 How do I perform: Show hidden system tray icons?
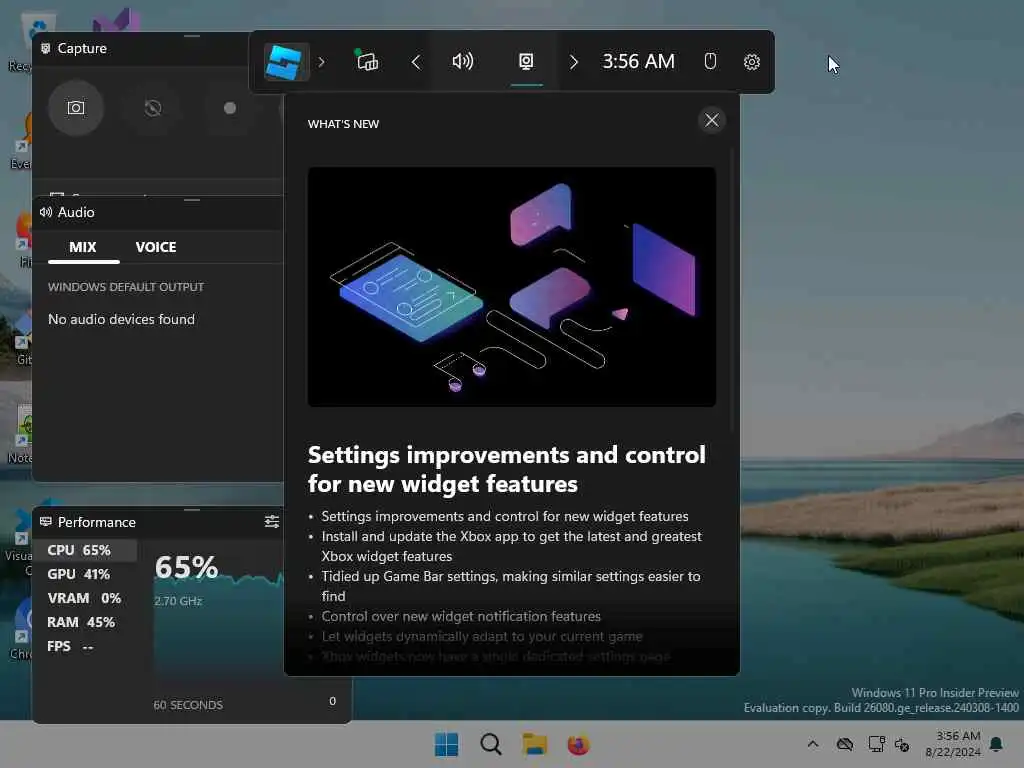tap(813, 744)
